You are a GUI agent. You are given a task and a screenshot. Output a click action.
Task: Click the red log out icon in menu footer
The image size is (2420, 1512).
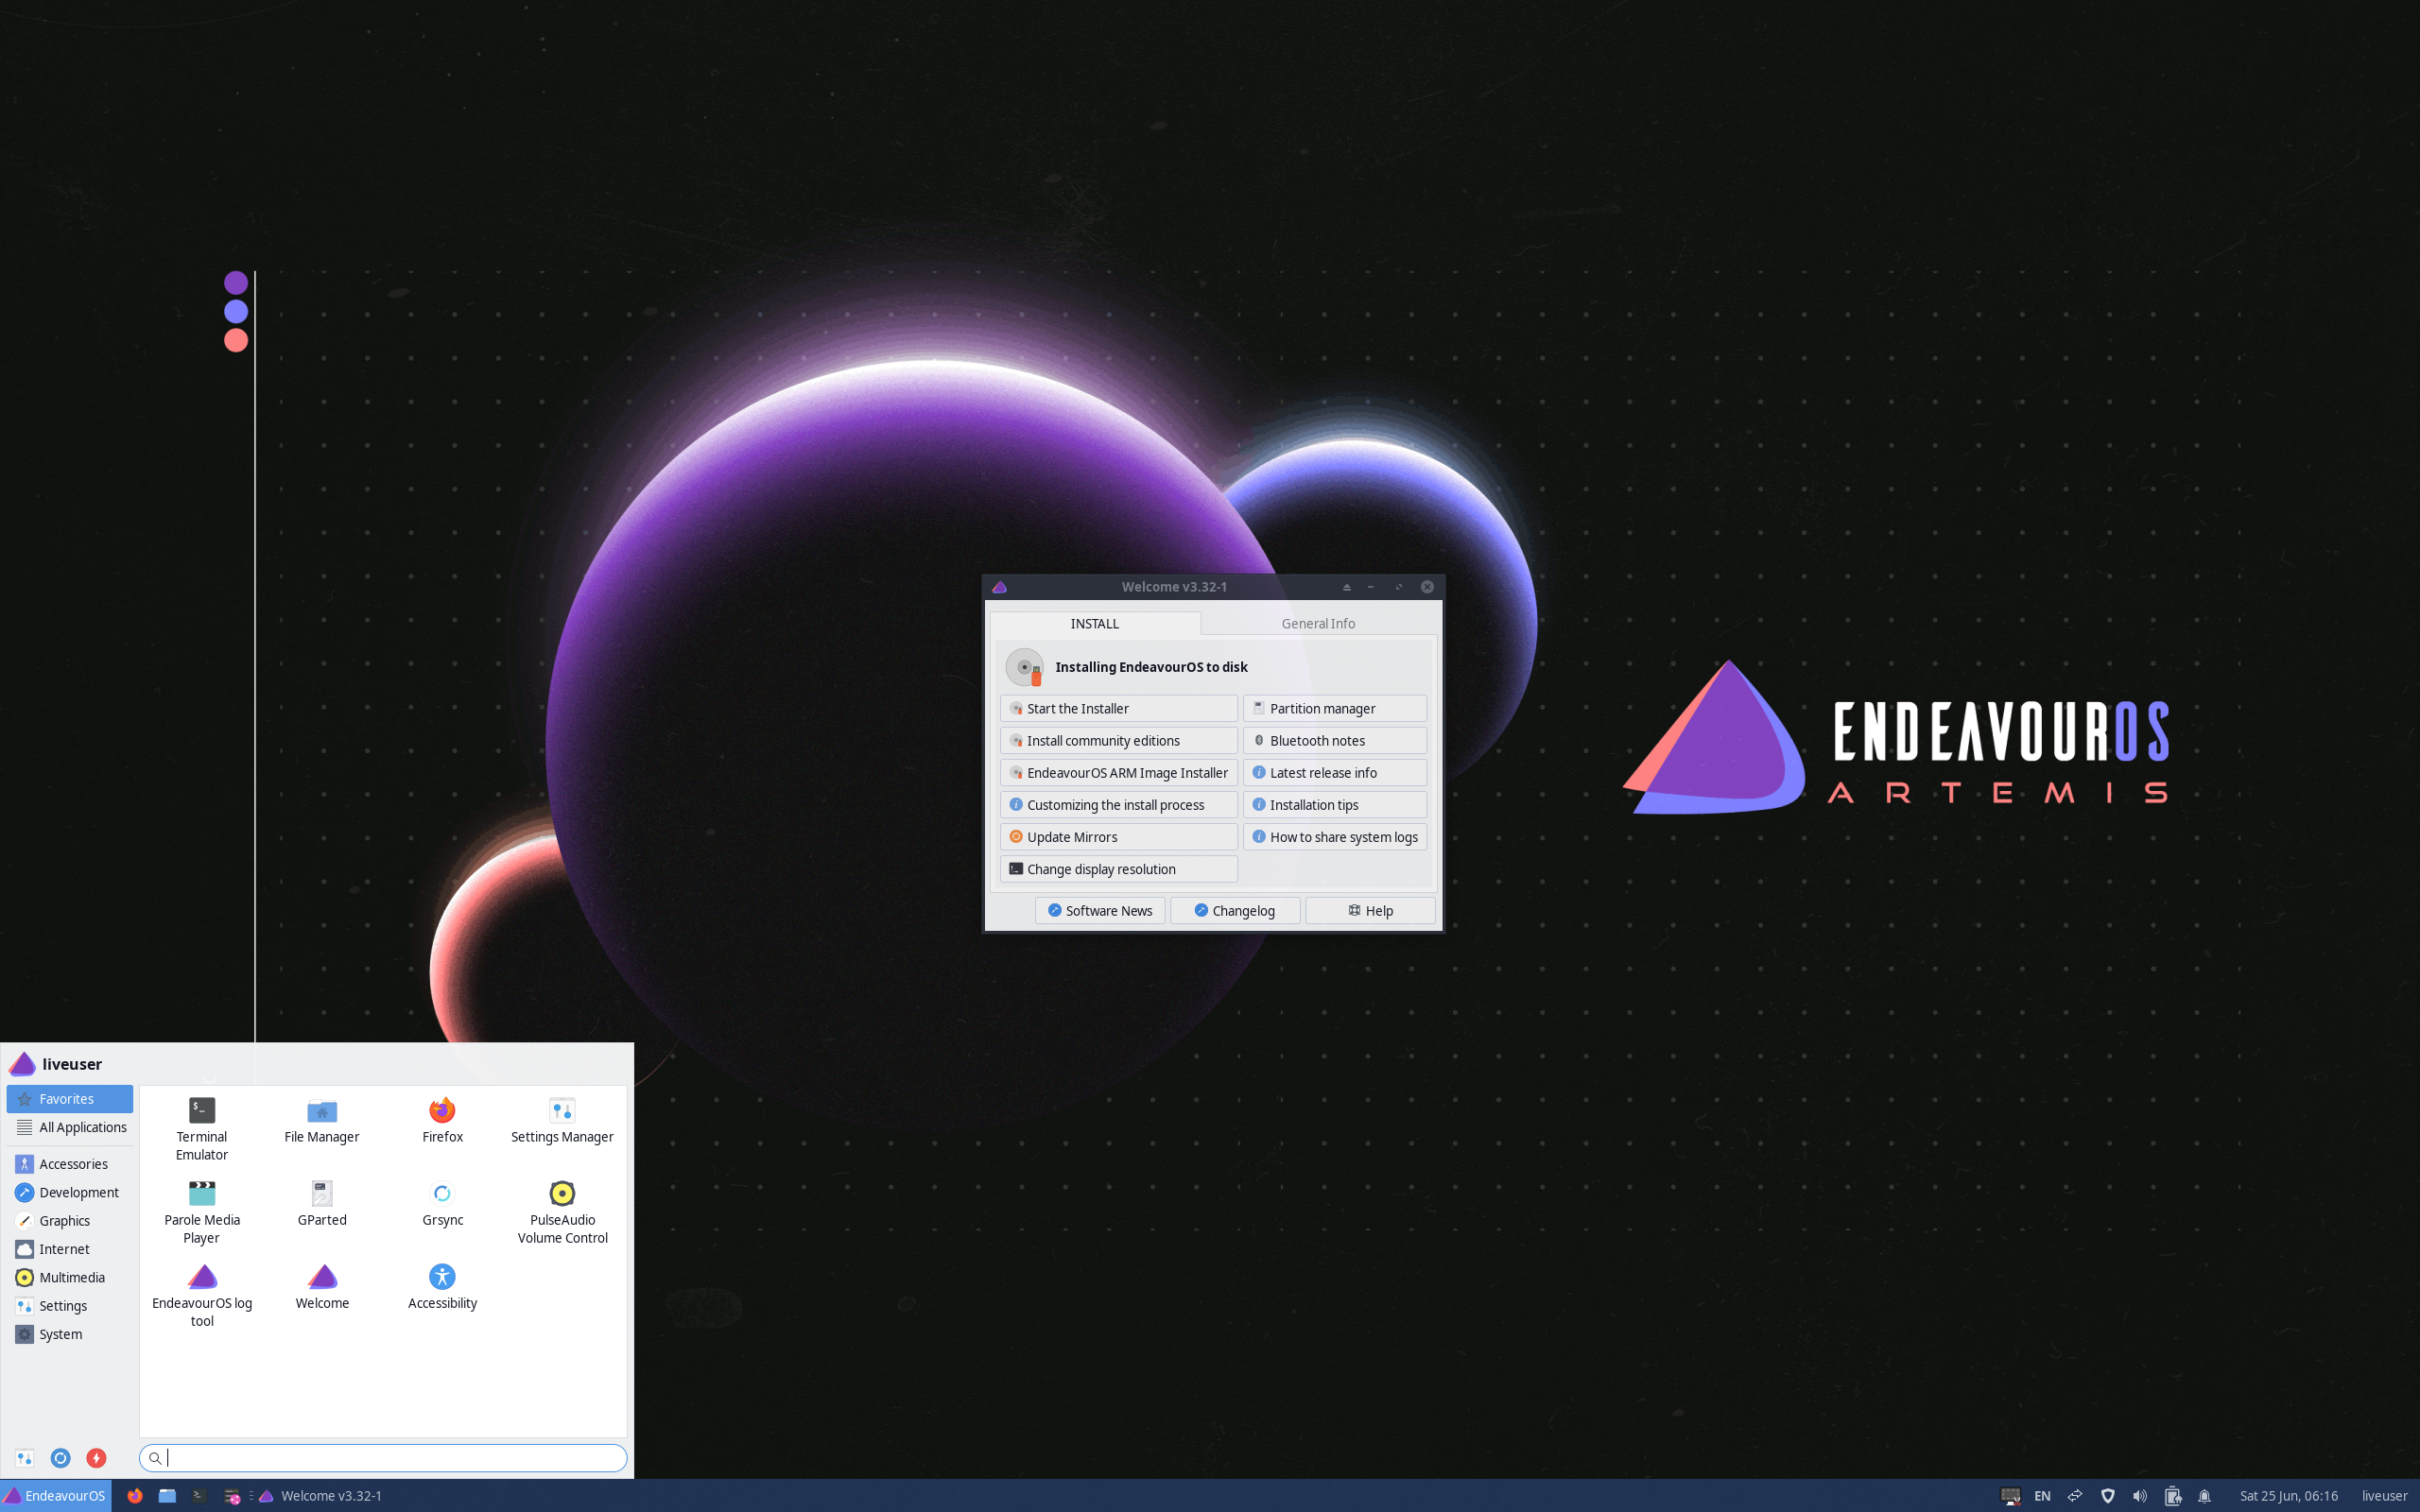click(96, 1458)
